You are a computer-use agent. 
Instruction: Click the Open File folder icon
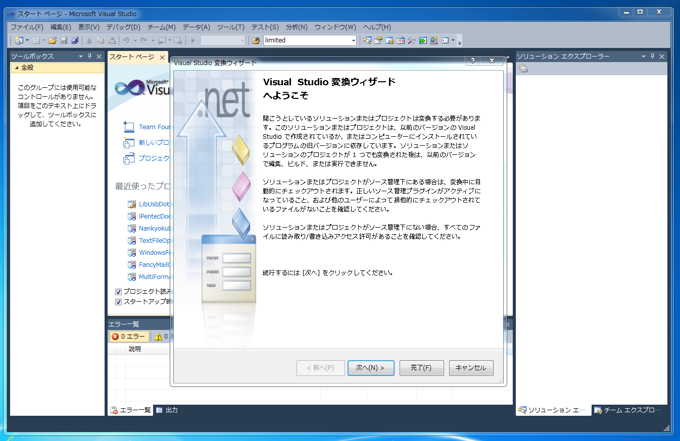[52, 40]
